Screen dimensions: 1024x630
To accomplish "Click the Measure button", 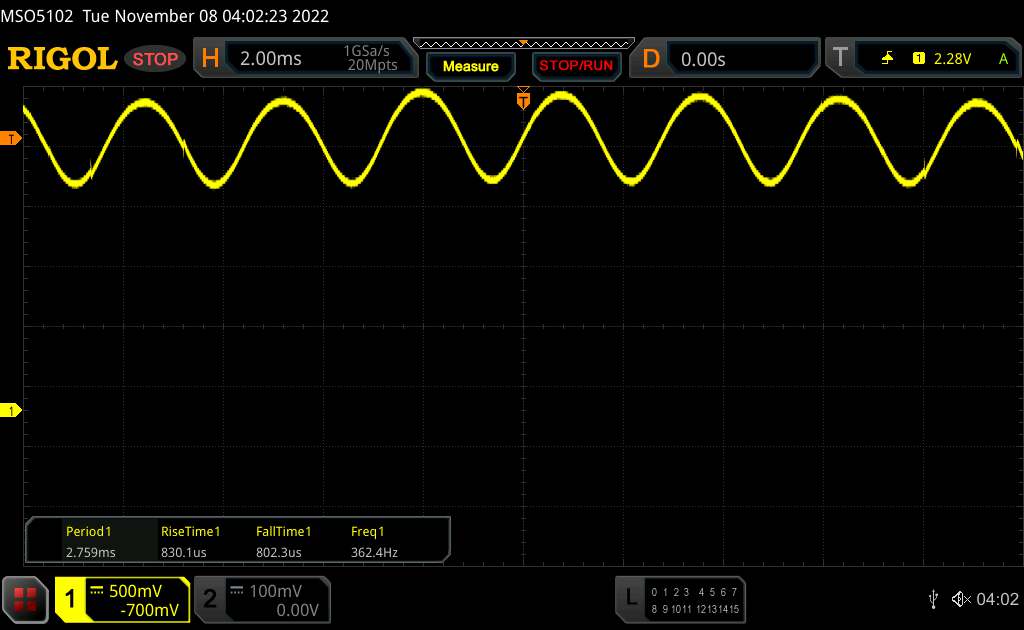I will click(470, 67).
